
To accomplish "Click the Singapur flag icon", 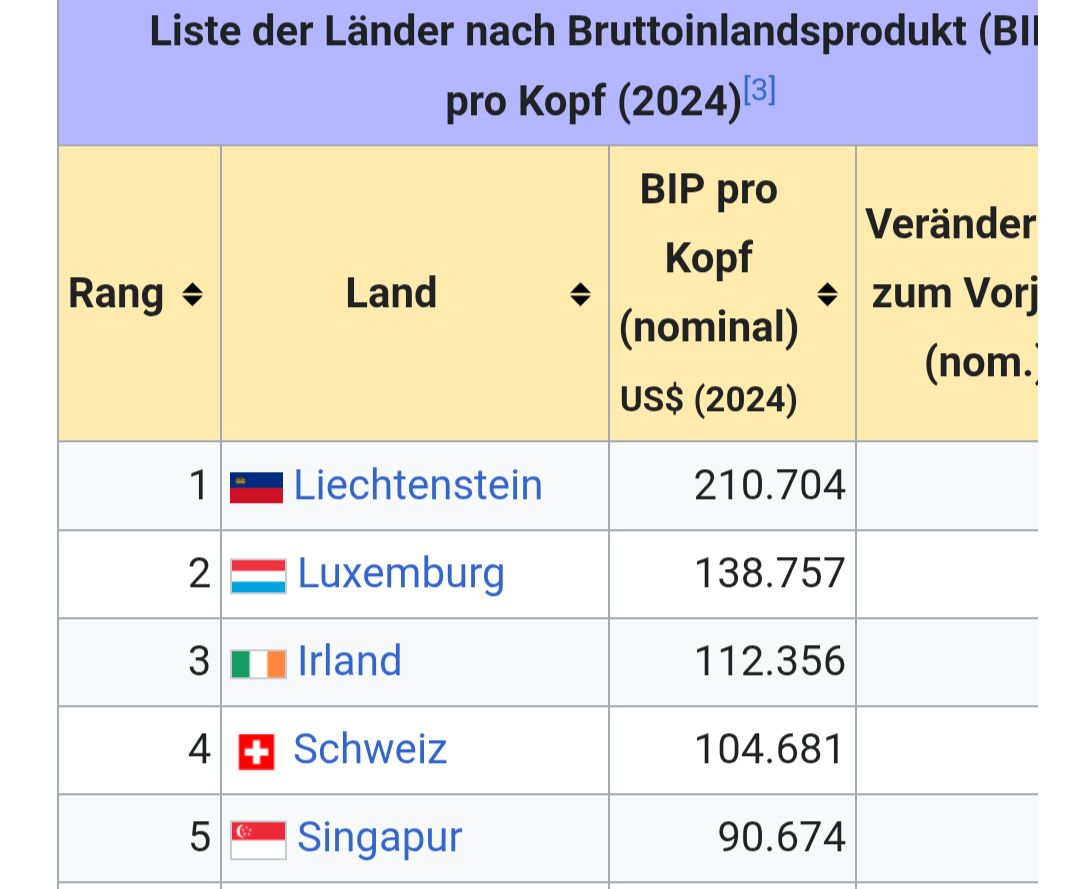I will (x=258, y=840).
